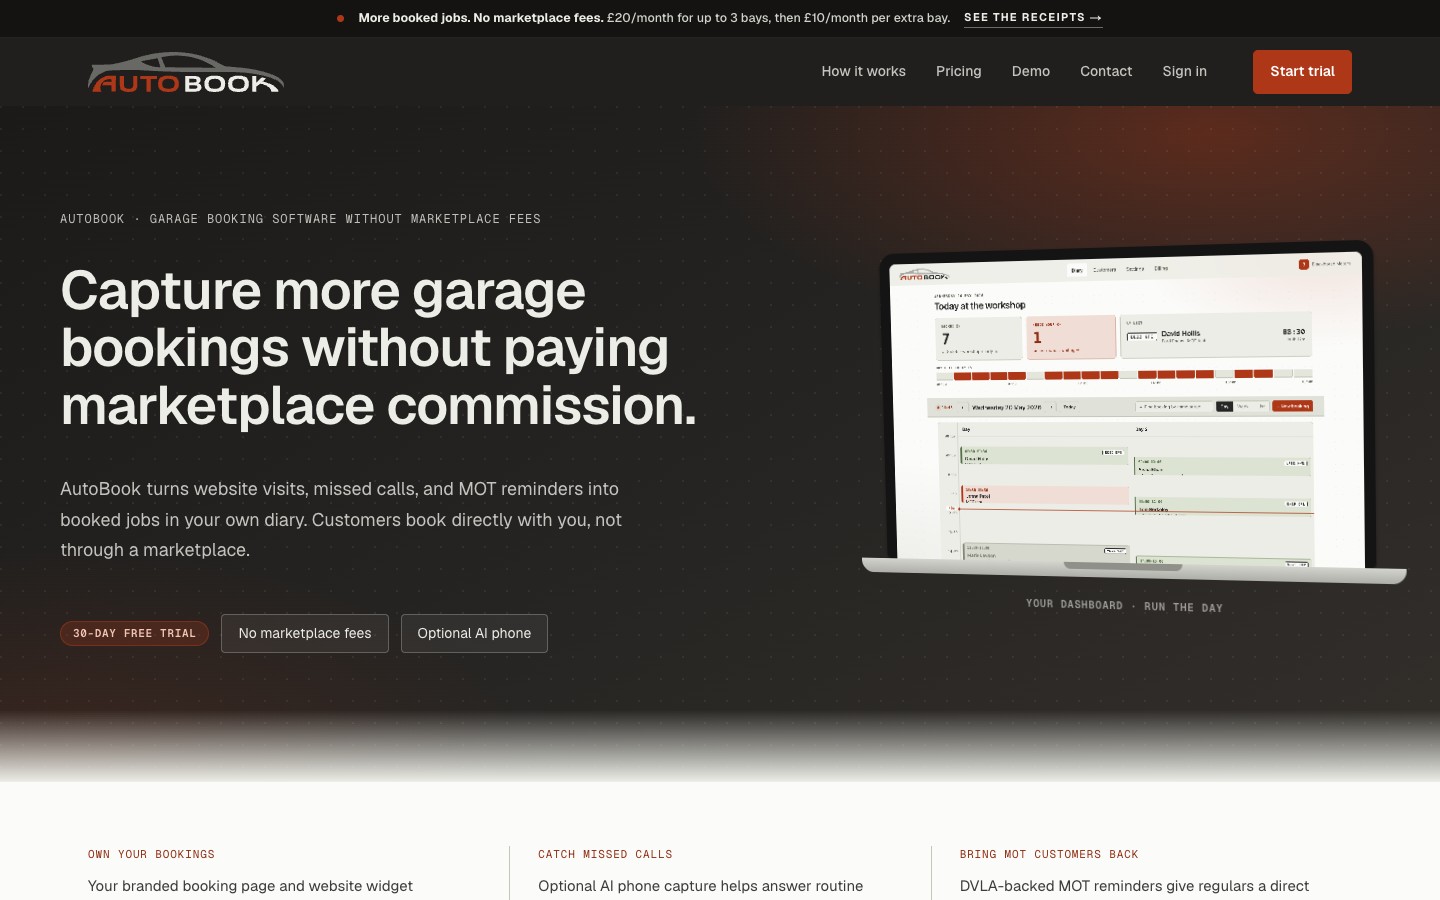The width and height of the screenshot is (1440, 900).
Task: Follow the SEE THE RECEIPTS link
Action: click(x=1032, y=18)
